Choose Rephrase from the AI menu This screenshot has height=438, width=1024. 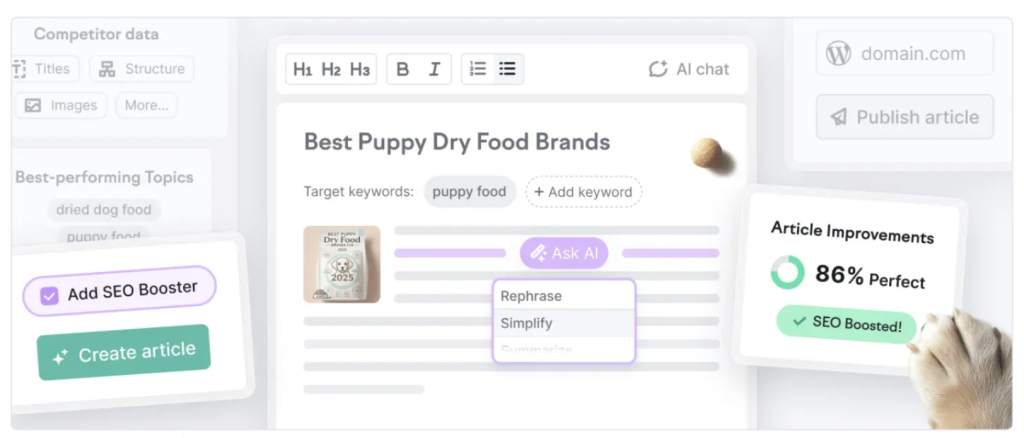tap(564, 296)
